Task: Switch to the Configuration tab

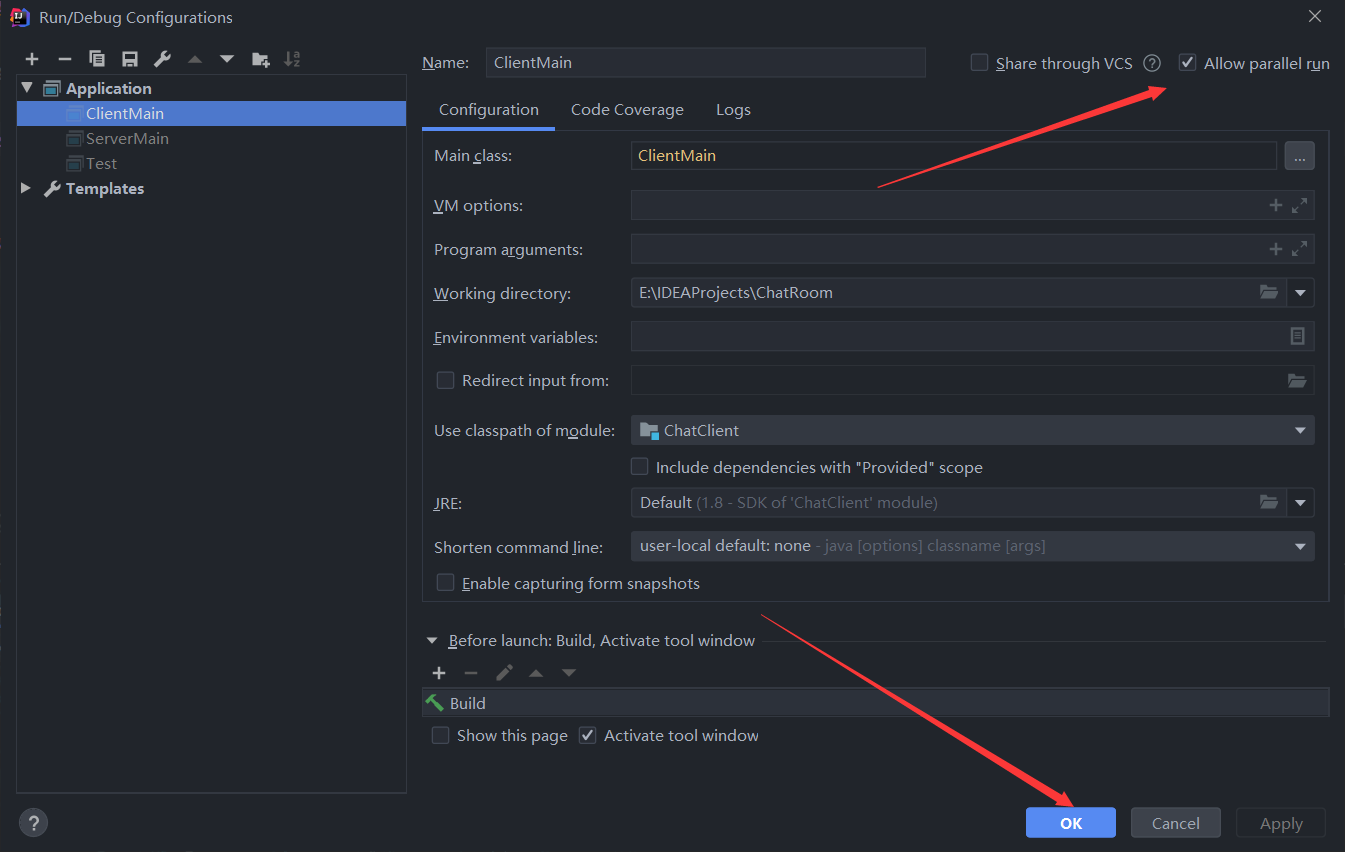Action: (489, 110)
